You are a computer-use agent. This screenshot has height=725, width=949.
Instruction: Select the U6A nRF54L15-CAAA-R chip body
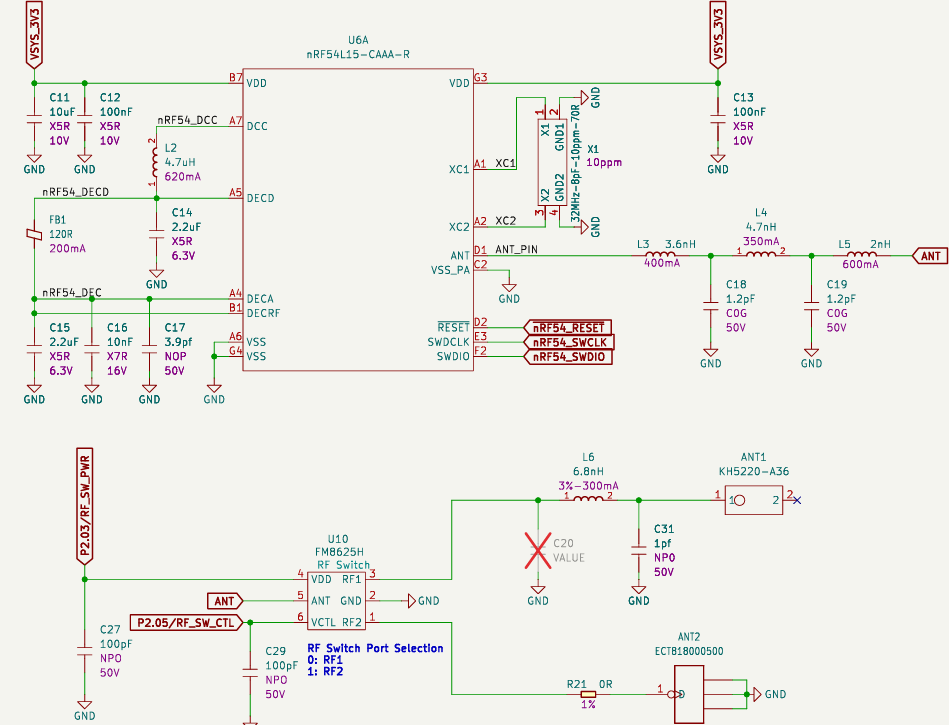pyautogui.click(x=358, y=219)
